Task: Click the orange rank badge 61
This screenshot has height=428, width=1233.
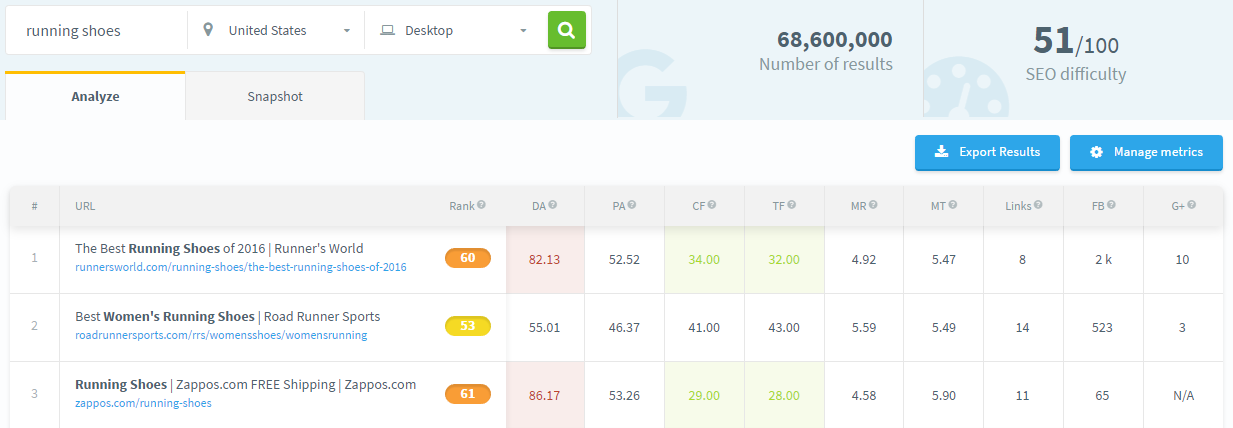Action: point(468,394)
